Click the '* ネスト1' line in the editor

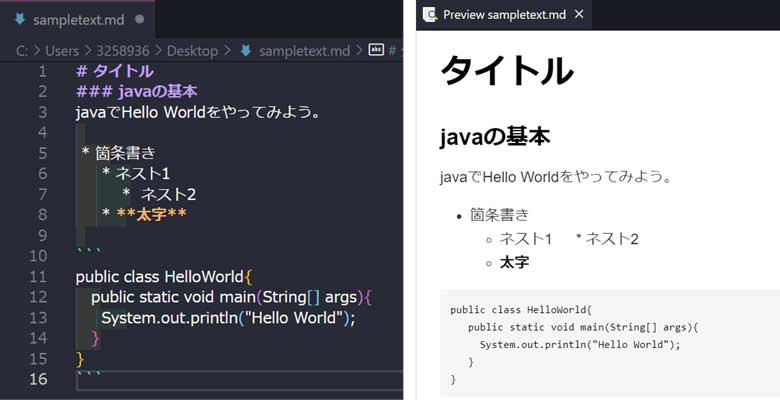pos(136,174)
